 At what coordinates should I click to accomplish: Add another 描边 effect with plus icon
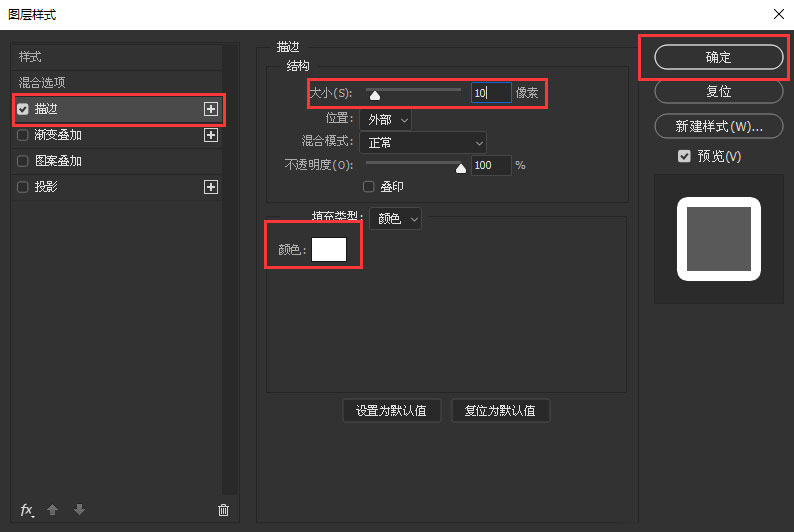pos(211,109)
